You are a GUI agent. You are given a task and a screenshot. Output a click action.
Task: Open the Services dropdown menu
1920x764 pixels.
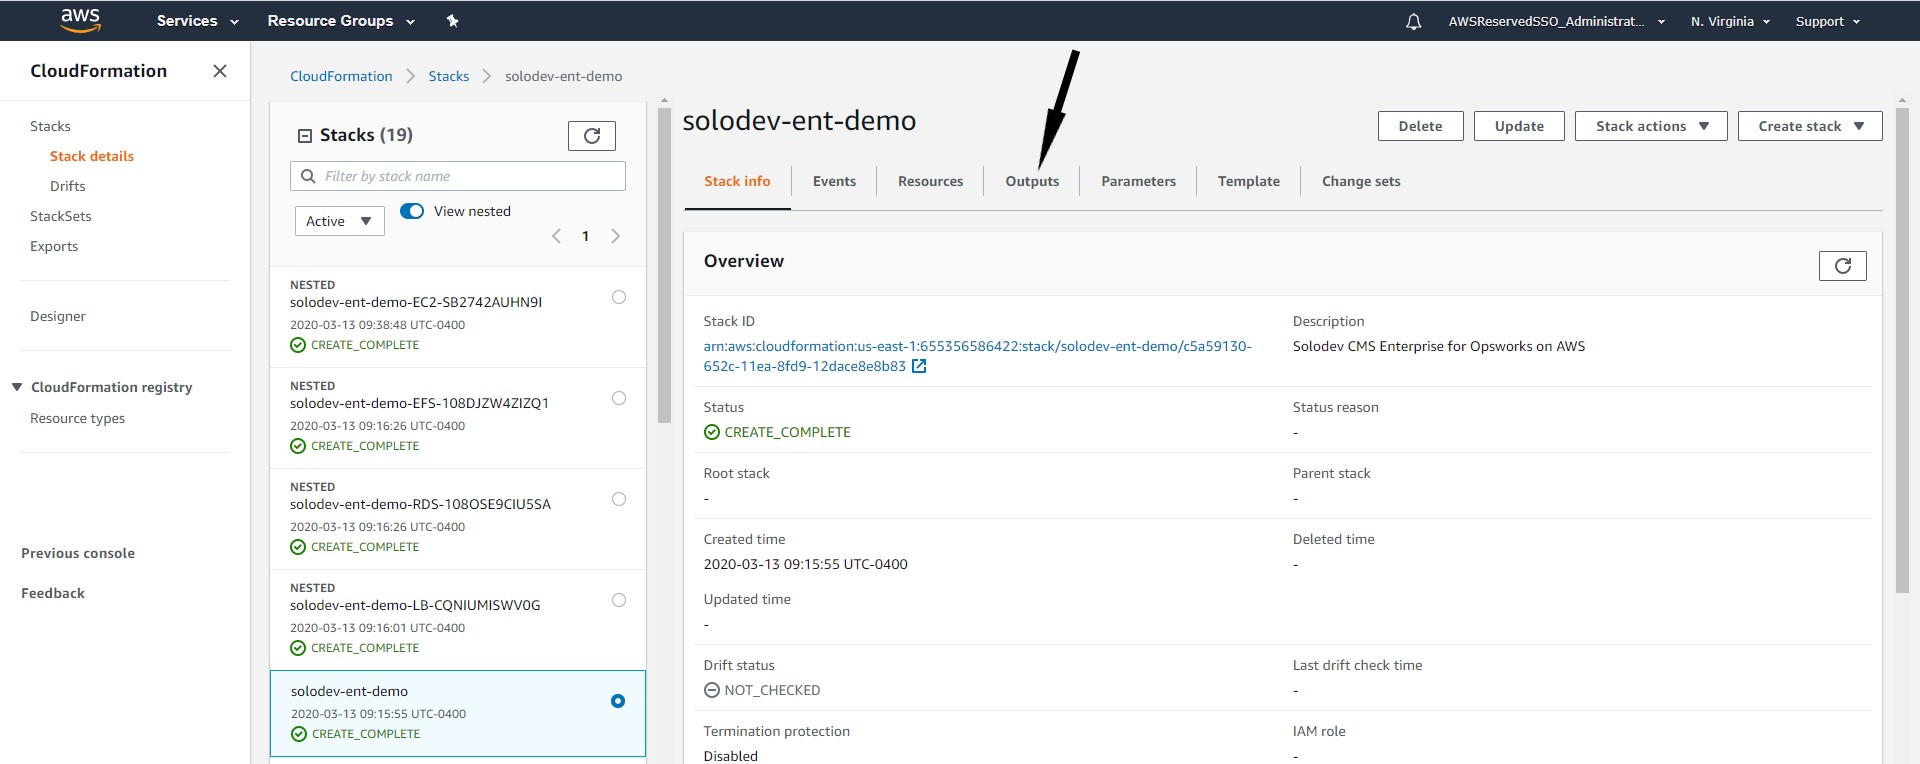click(x=198, y=21)
